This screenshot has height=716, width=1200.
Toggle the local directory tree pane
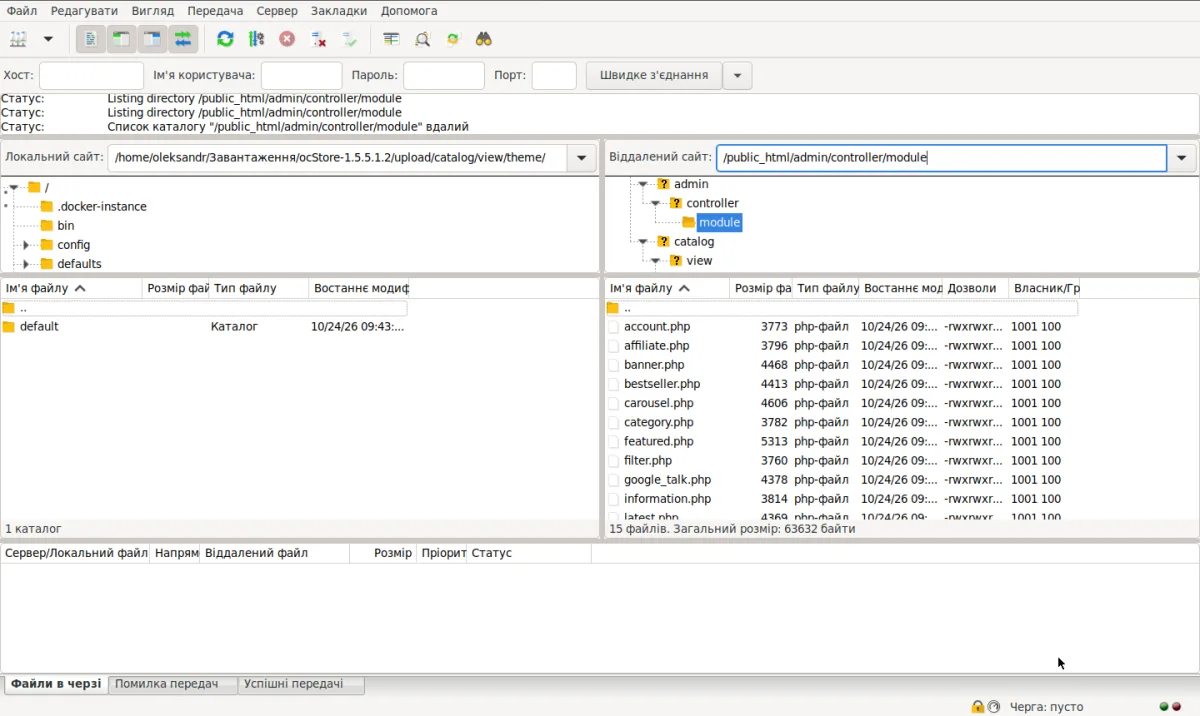[121, 39]
